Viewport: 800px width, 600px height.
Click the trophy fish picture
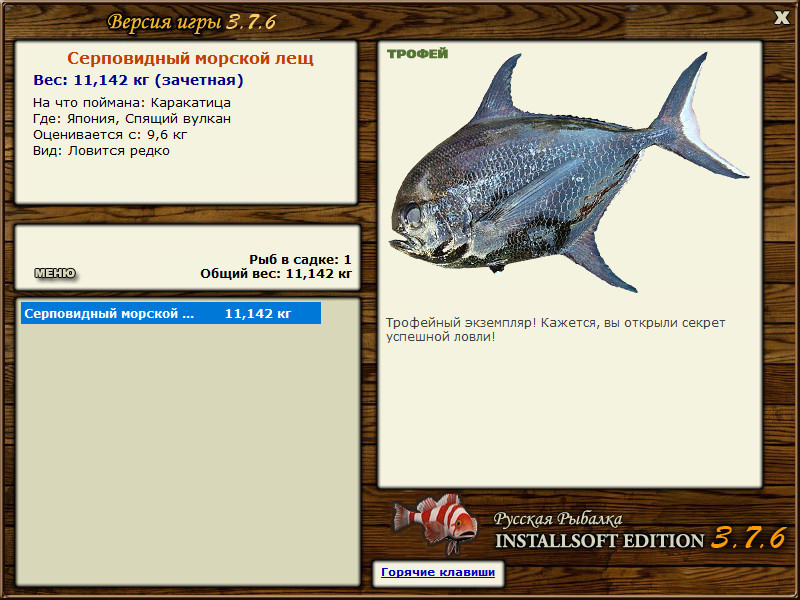569,172
